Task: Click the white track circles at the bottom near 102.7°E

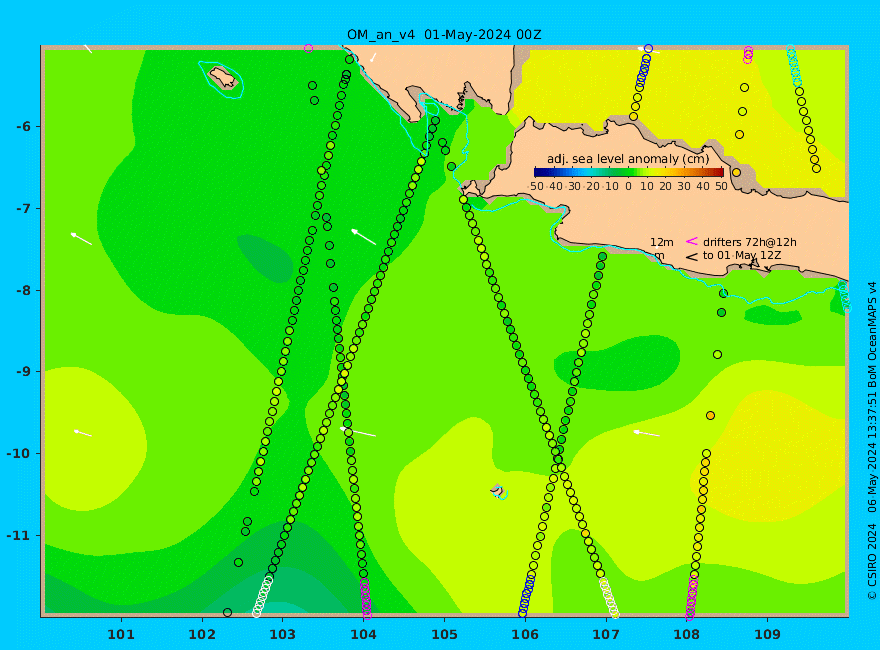Action: click(x=263, y=596)
